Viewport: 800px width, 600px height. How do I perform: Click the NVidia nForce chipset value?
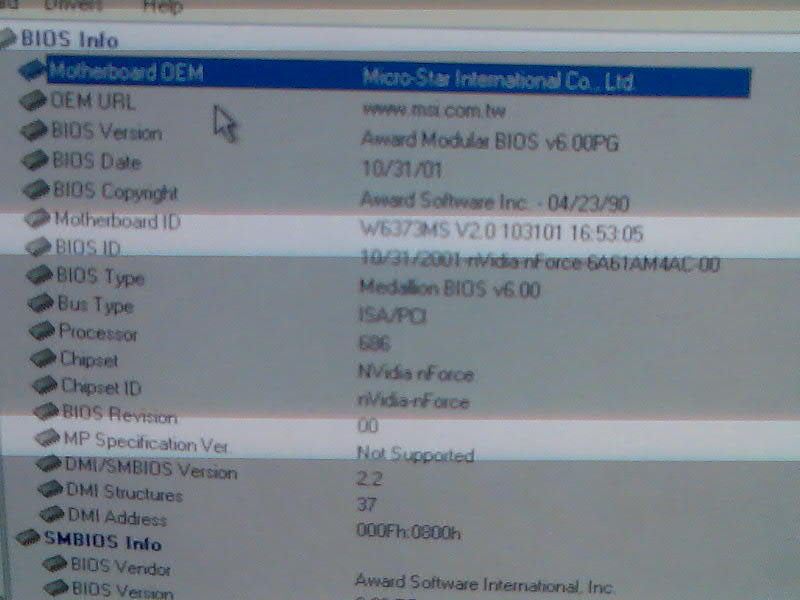coord(416,373)
